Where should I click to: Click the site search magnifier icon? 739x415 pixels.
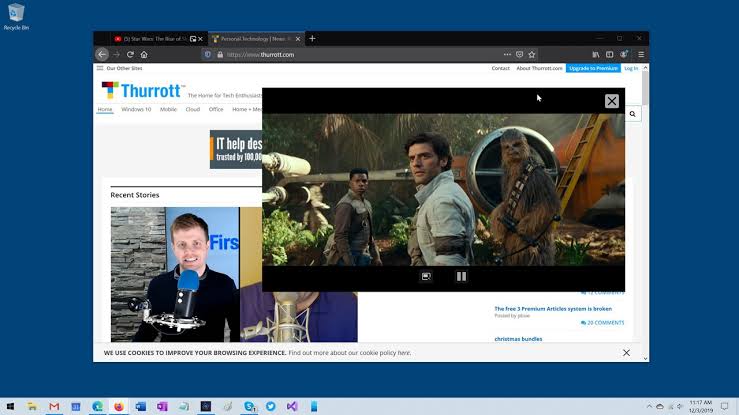[x=632, y=114]
